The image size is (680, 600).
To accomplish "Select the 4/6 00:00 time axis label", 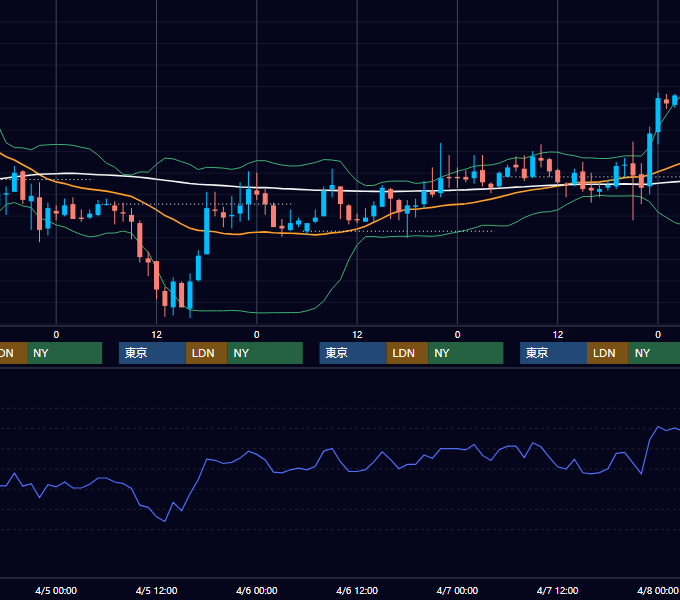I will click(257, 590).
